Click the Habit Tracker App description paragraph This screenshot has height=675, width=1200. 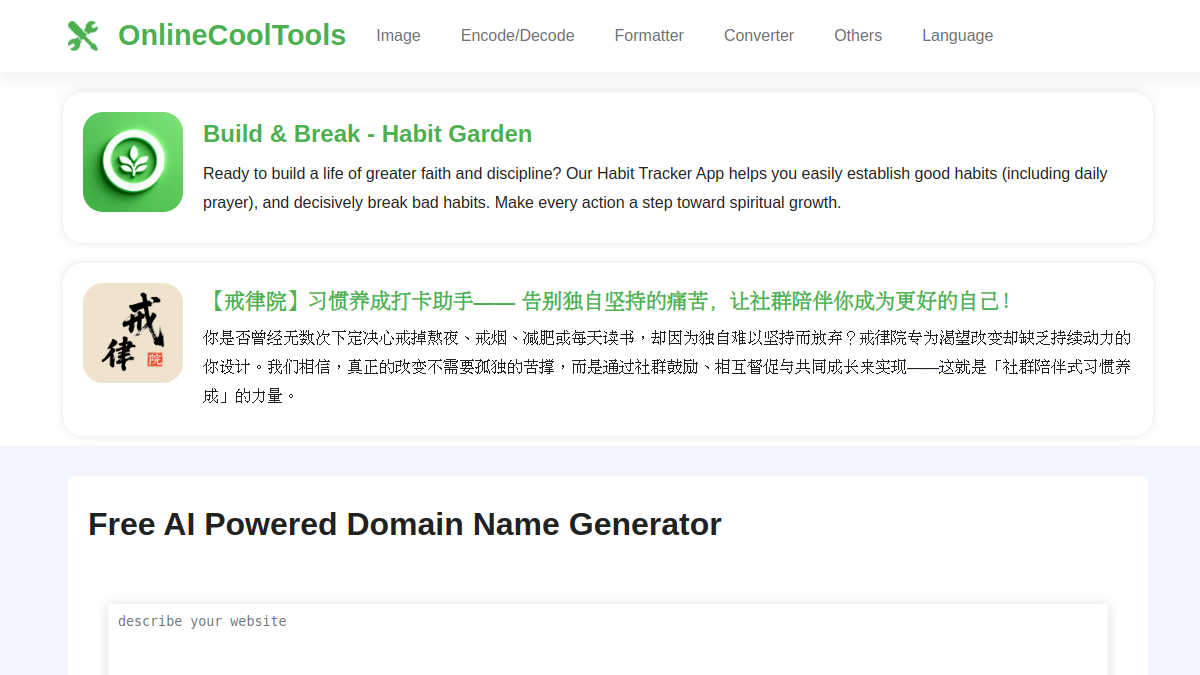668,188
